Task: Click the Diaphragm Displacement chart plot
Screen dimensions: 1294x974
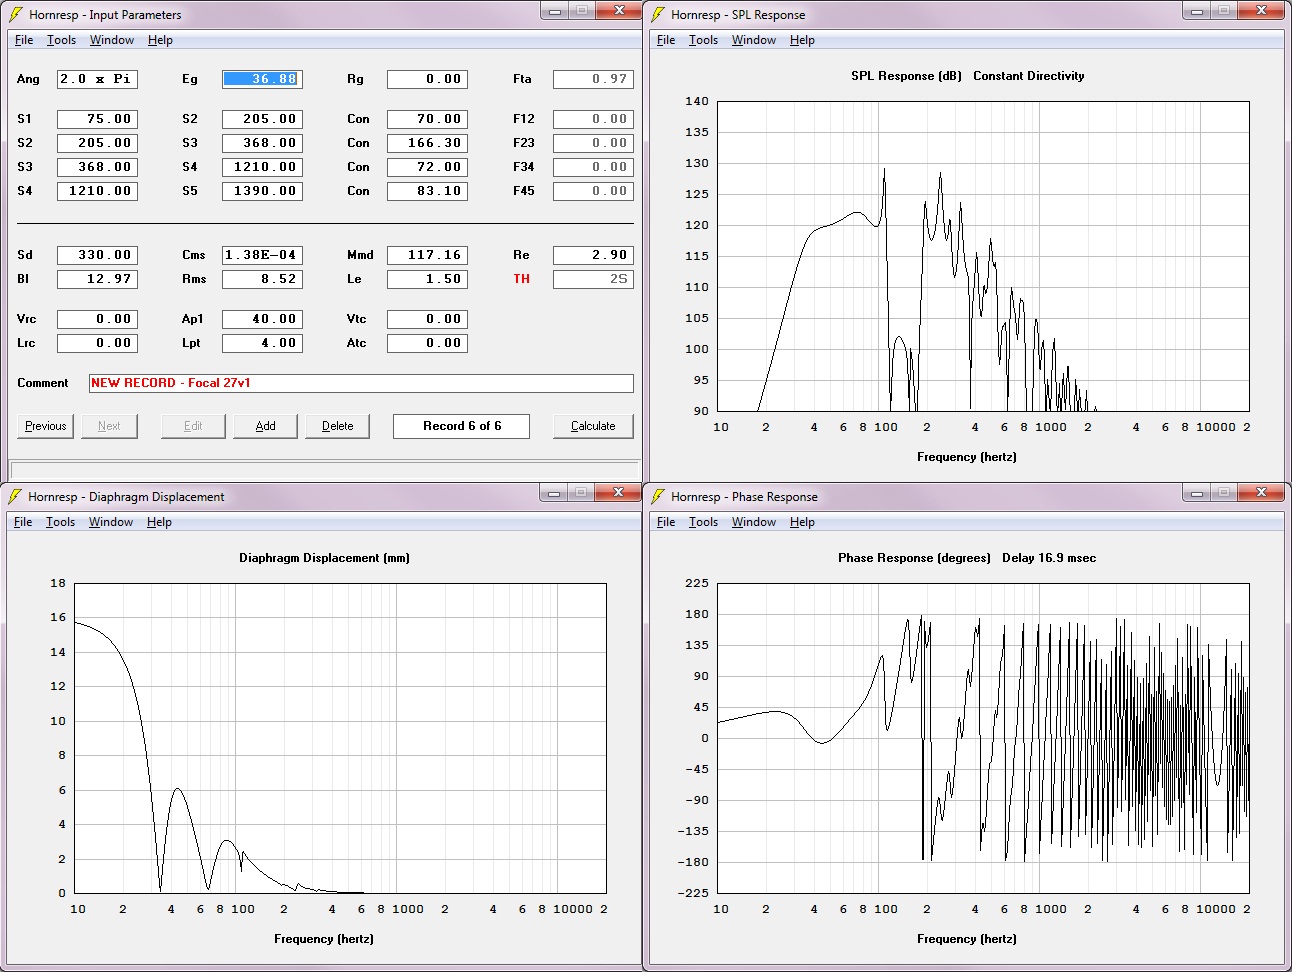Action: (x=340, y=738)
